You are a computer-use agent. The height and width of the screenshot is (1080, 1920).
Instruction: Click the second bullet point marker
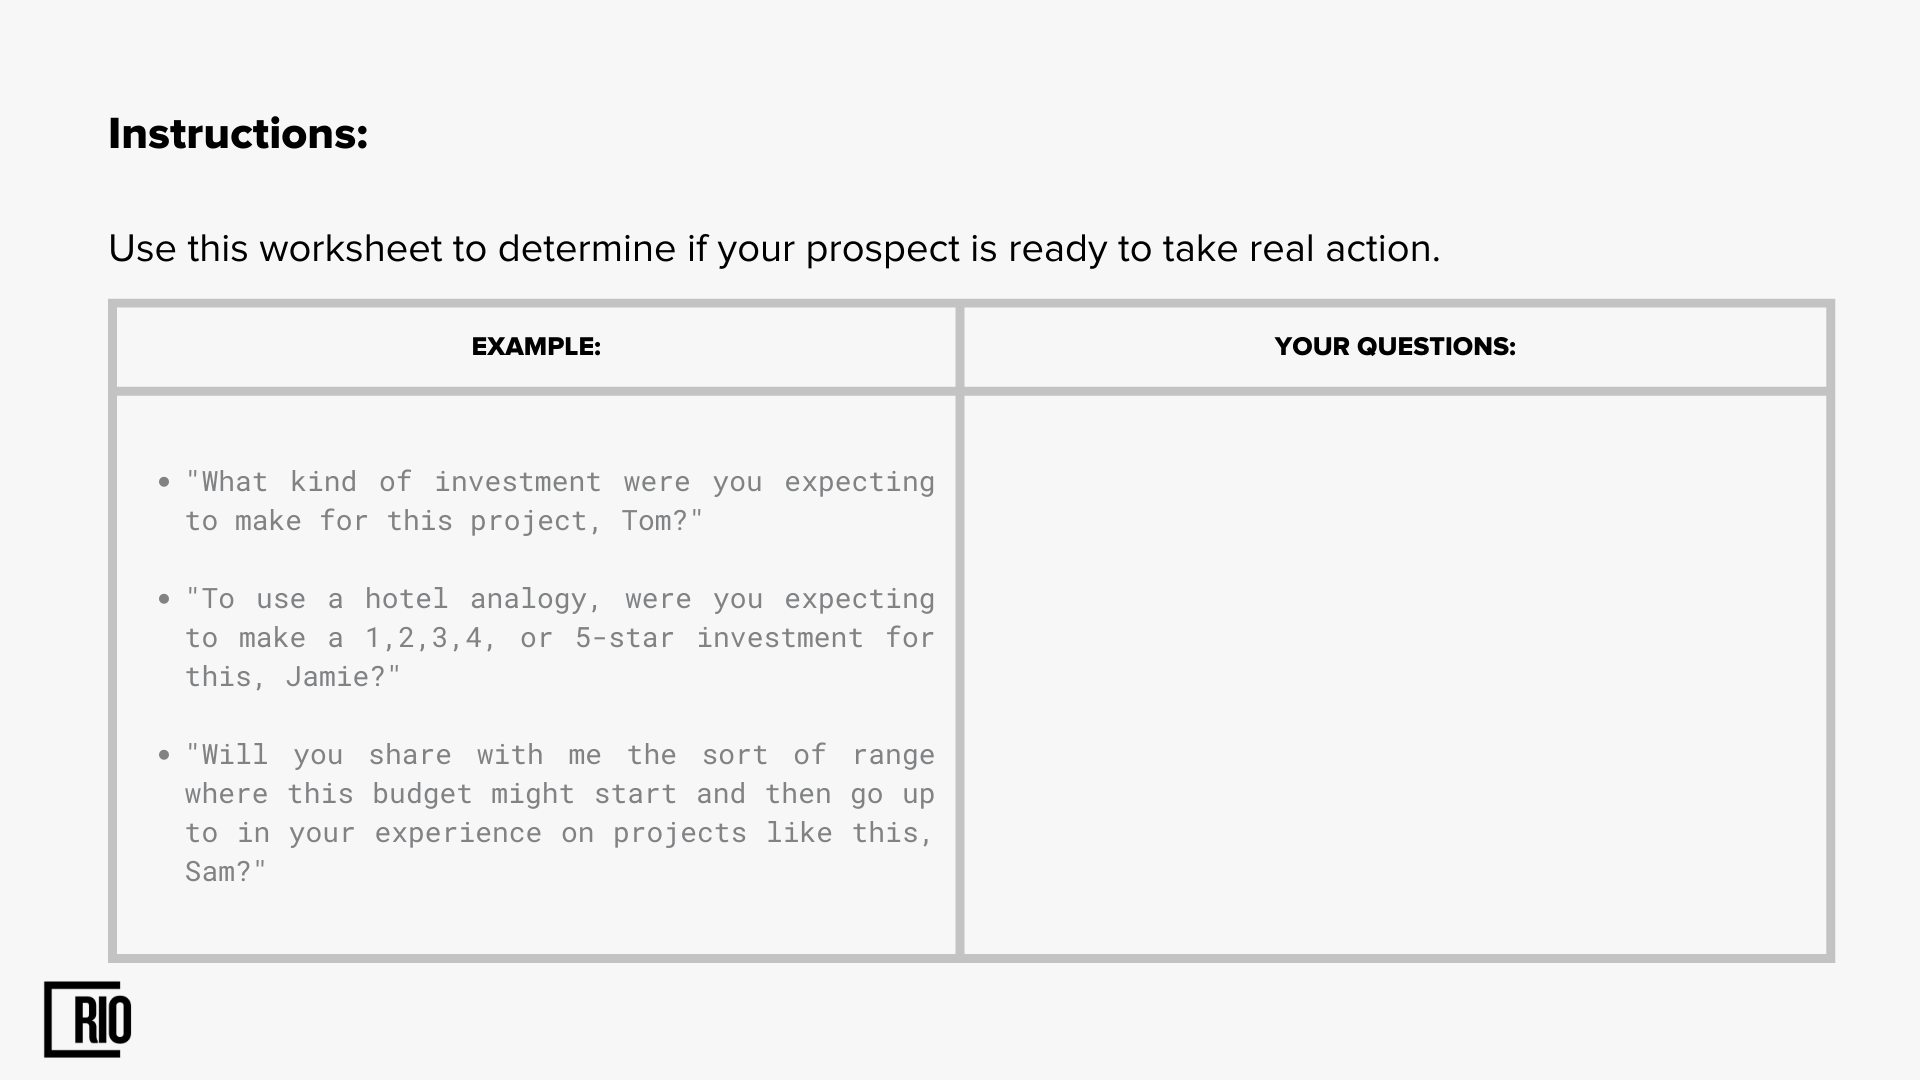[165, 600]
